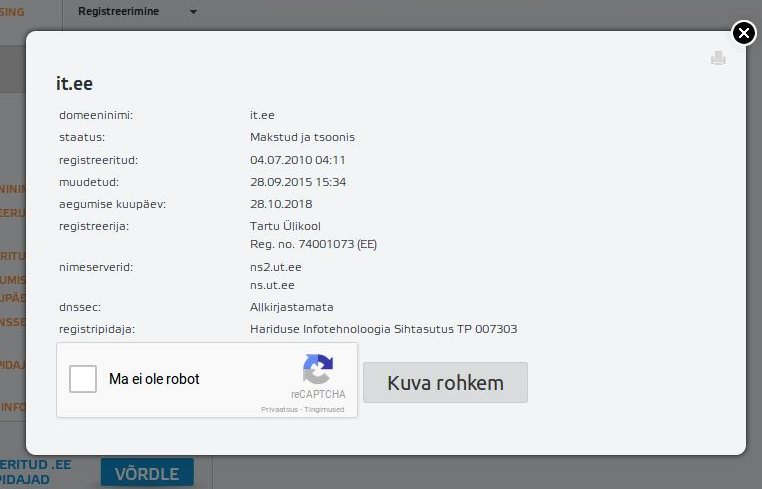Select nameserver 'ns.ut.ee'
Viewport: 762px width, 489px height.
click(272, 285)
